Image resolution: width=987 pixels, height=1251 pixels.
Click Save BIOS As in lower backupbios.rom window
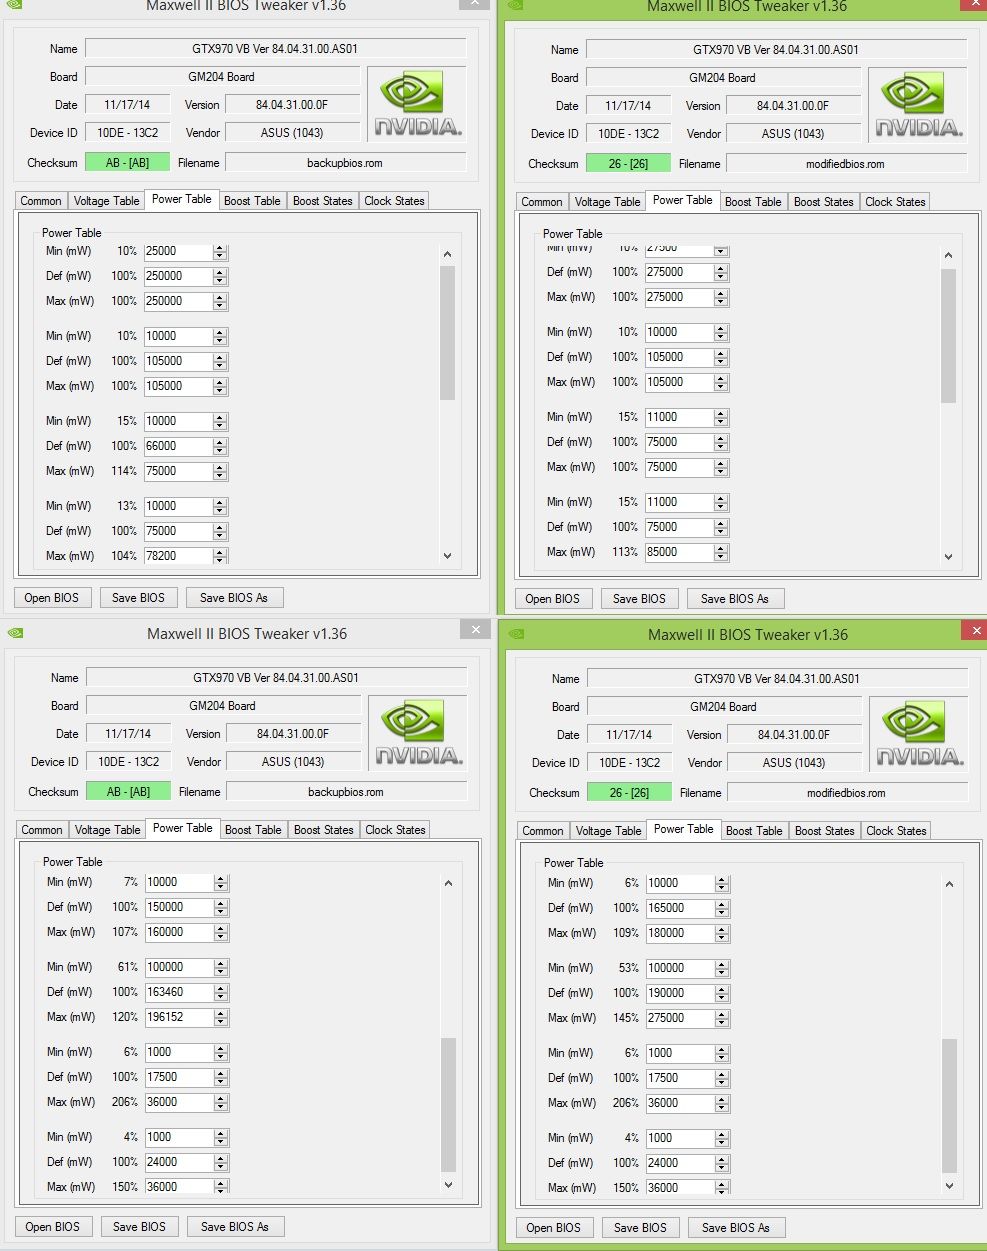point(235,1226)
